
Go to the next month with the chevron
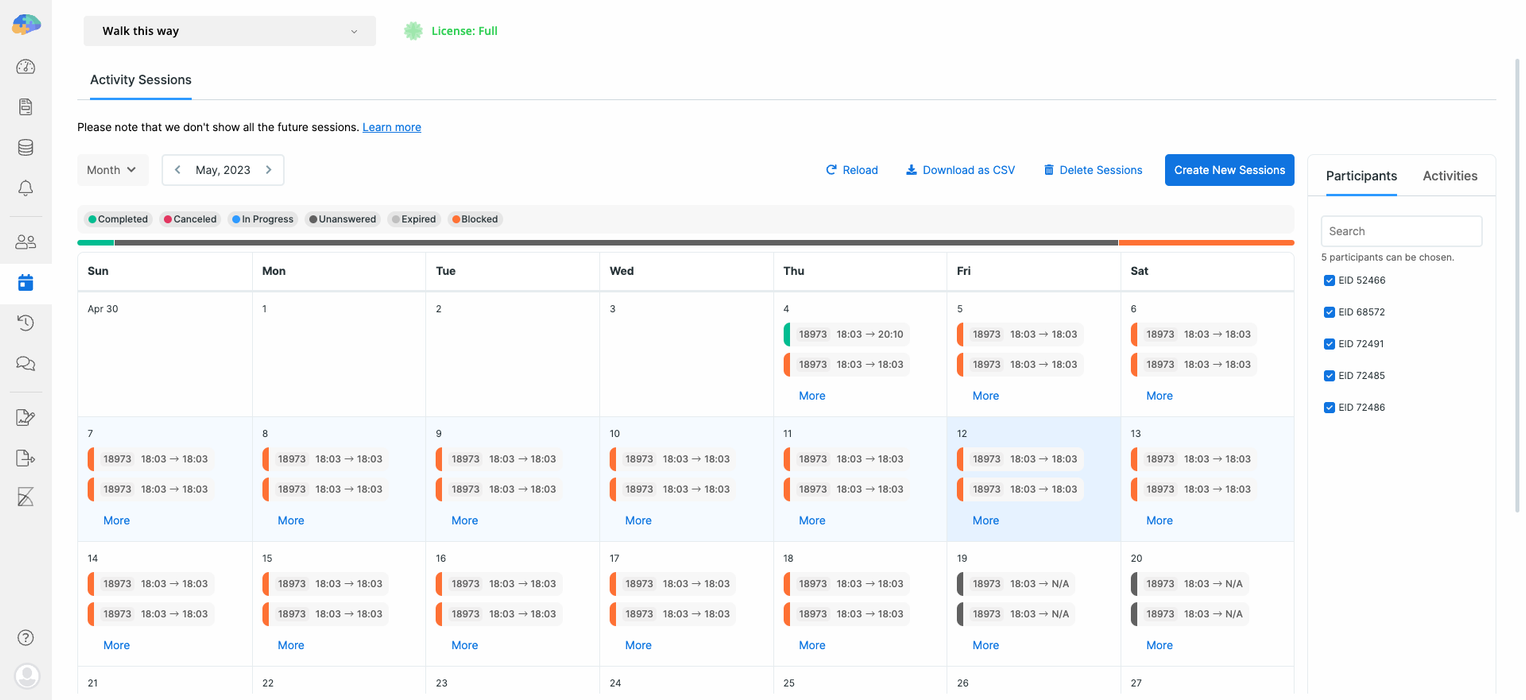coord(268,169)
